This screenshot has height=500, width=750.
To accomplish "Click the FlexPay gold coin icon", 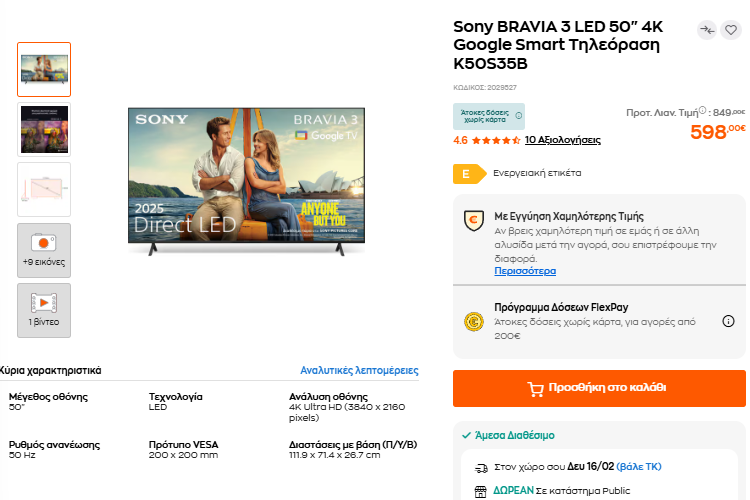I will click(x=474, y=321).
